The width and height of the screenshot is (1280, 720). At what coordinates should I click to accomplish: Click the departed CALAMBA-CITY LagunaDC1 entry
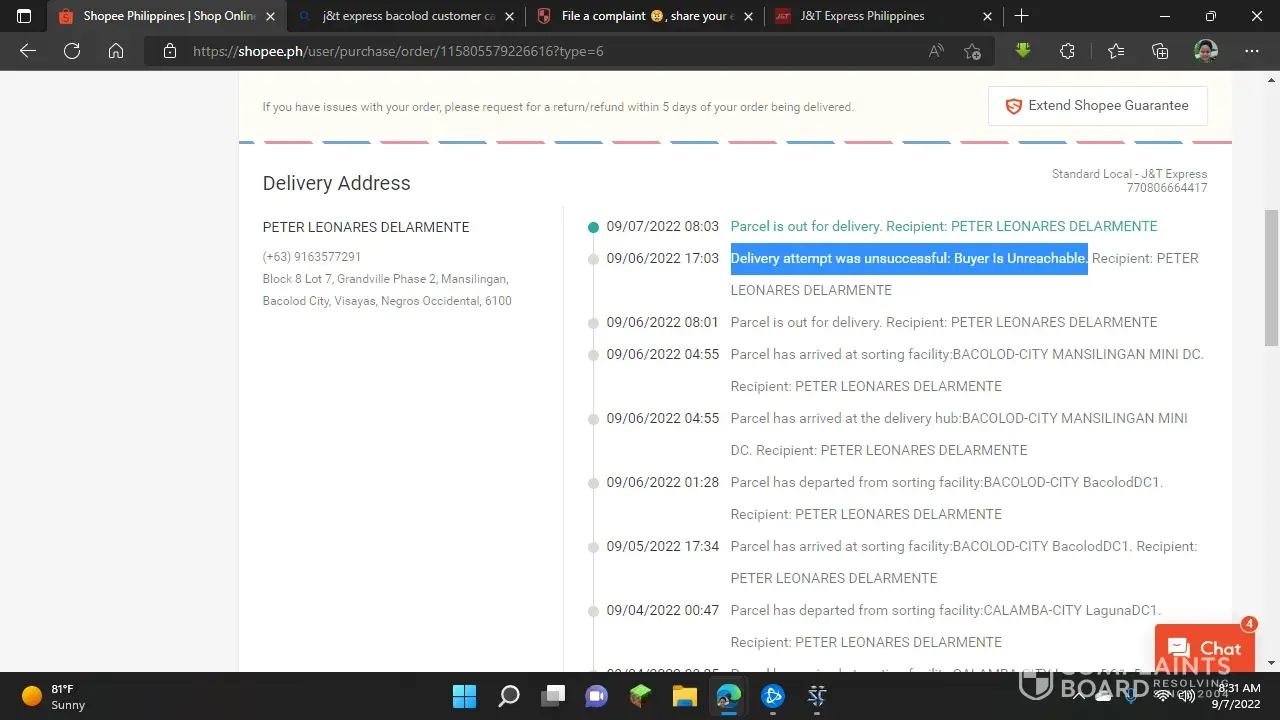point(946,626)
